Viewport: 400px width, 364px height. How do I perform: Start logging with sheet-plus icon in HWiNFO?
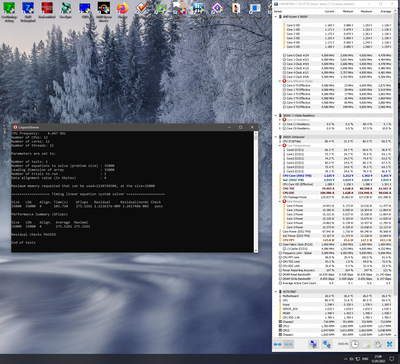coord(366,344)
